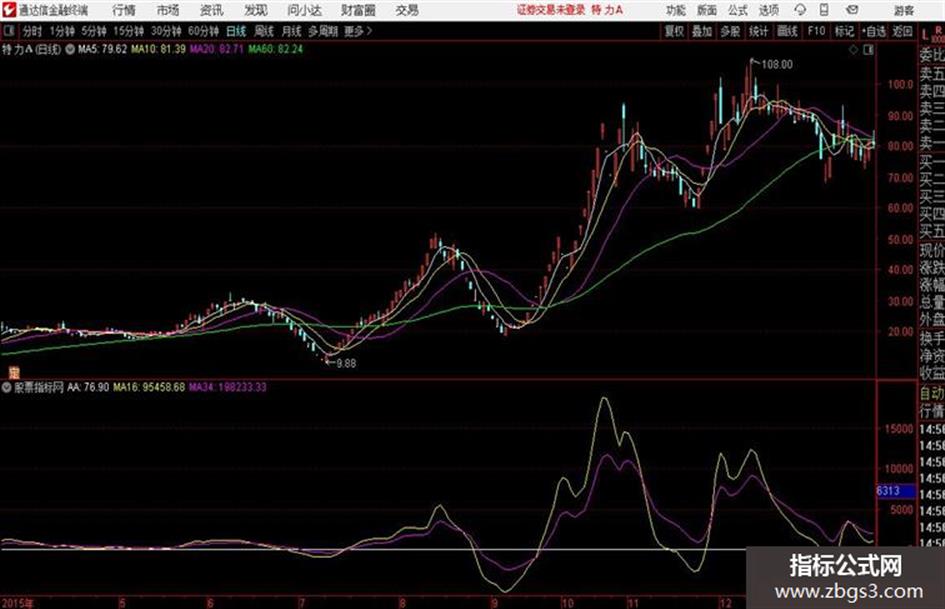Open the envelope message icon
945x609 pixels.
(x=852, y=10)
